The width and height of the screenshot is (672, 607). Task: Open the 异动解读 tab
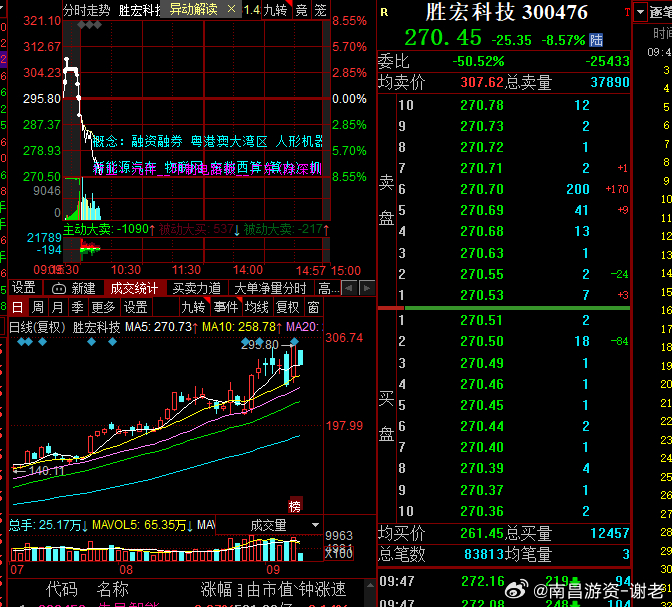pos(193,9)
